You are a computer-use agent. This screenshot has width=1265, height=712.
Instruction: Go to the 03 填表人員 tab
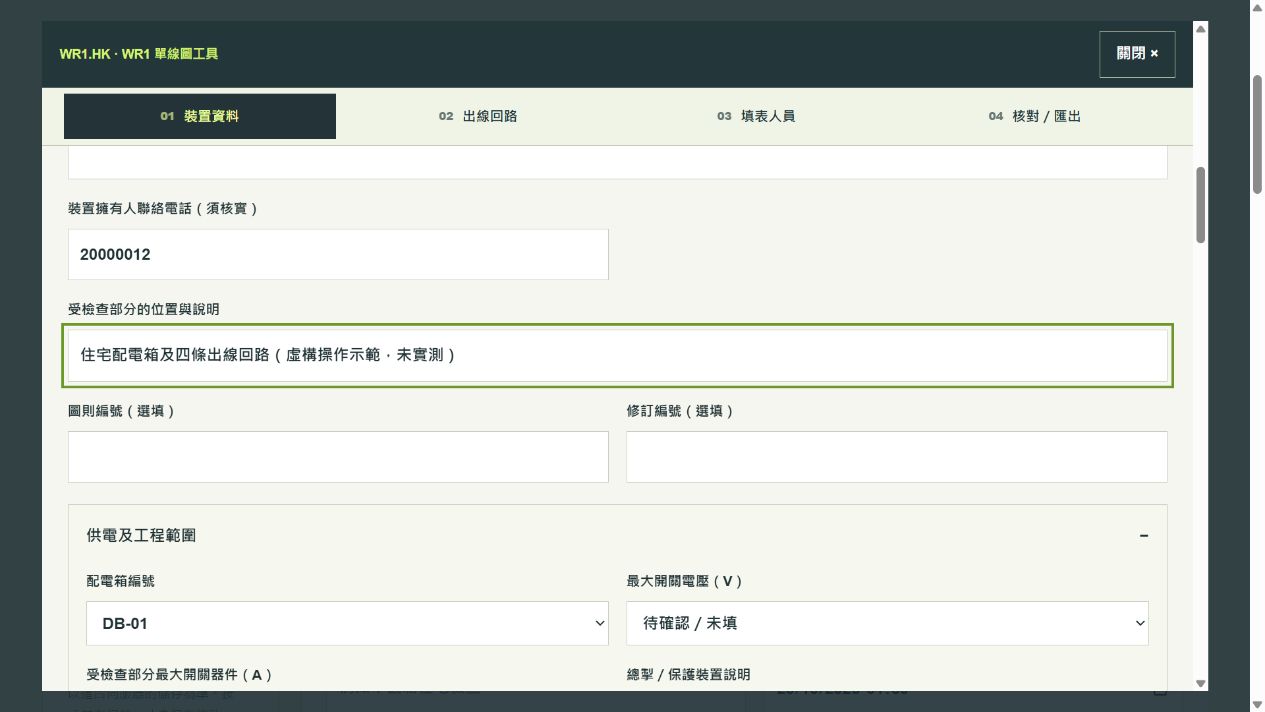(x=756, y=116)
